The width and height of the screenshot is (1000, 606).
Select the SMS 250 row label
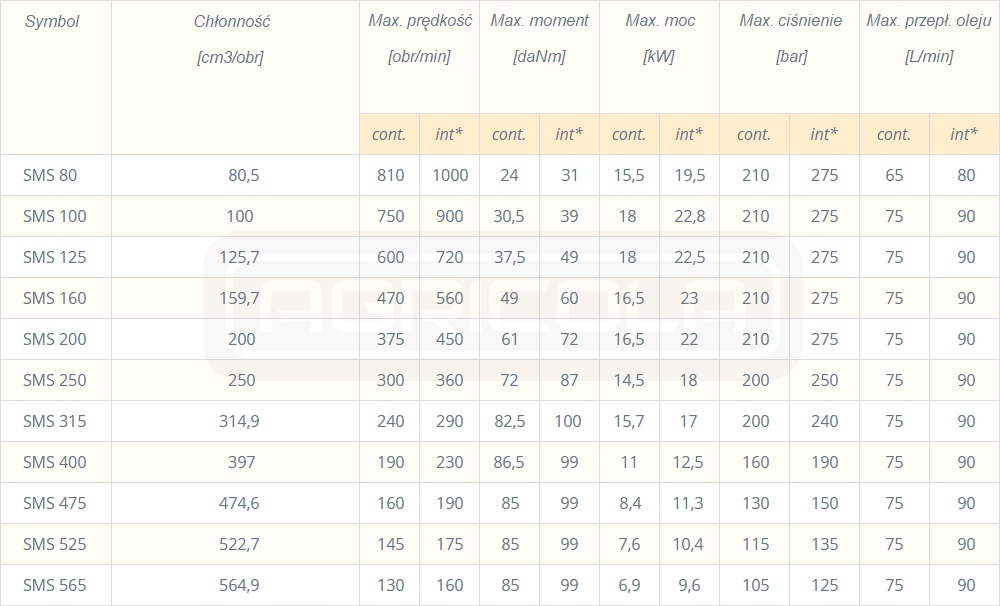click(x=54, y=380)
